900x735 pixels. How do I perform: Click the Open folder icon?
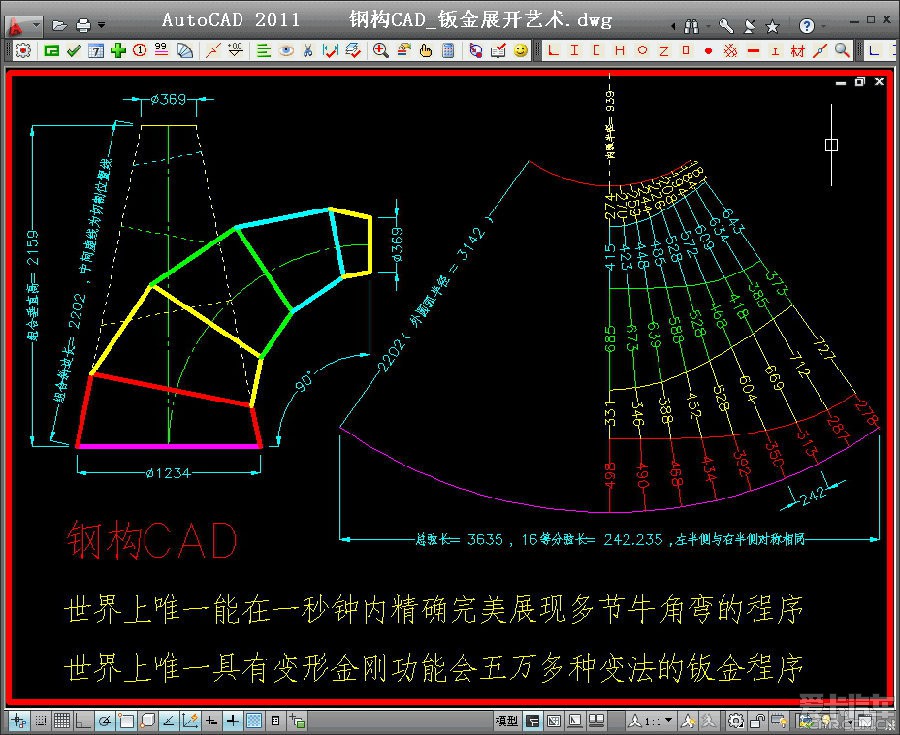click(x=60, y=25)
